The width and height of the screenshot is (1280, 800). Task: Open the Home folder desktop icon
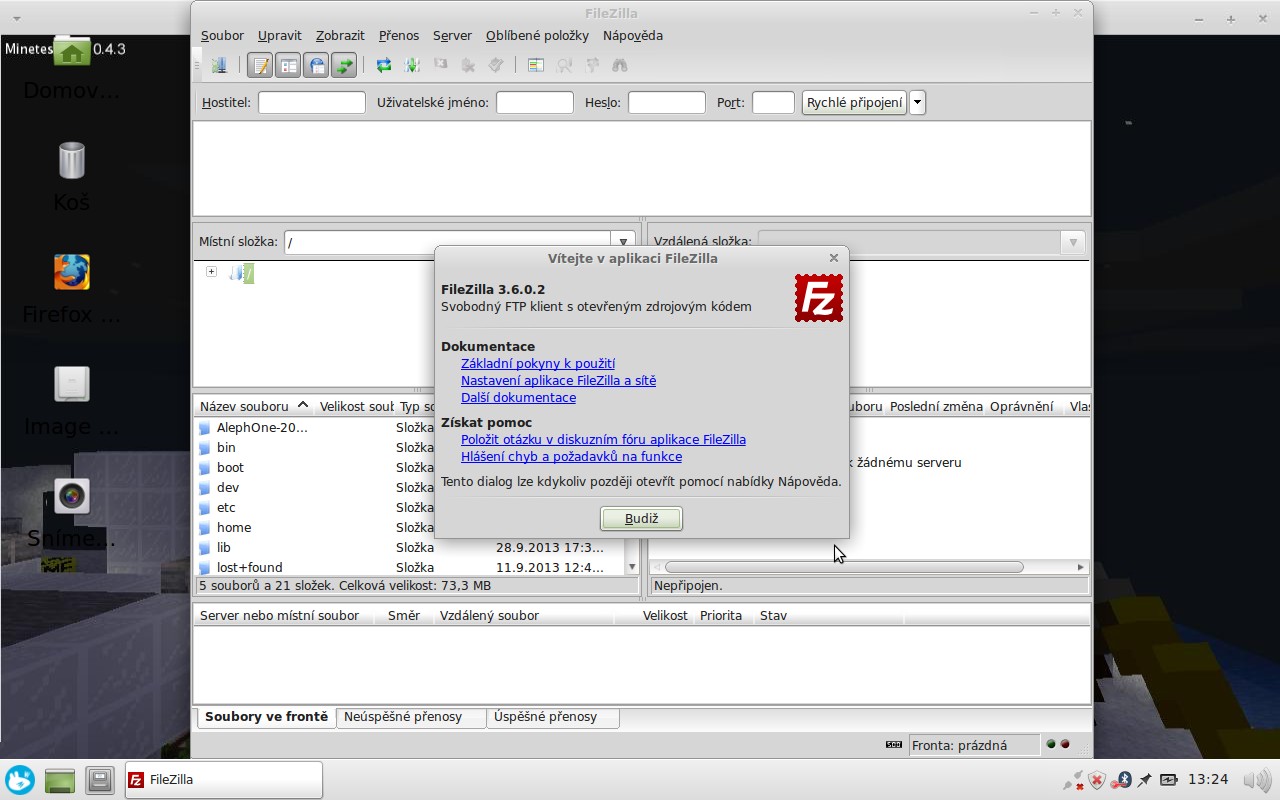click(71, 52)
